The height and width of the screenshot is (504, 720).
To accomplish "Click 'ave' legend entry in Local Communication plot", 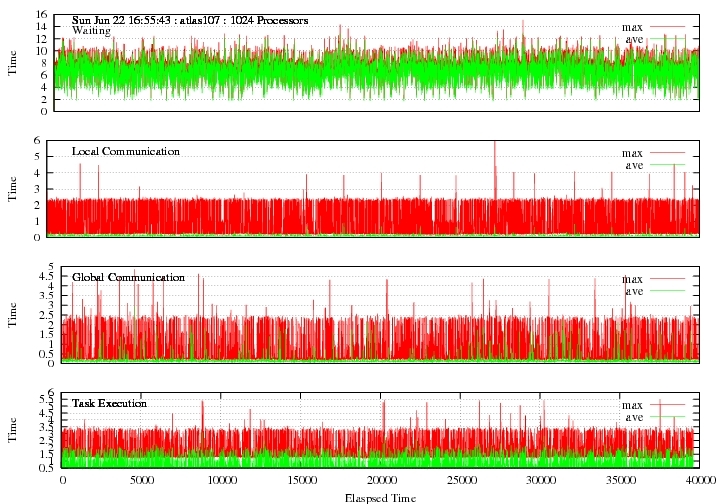I will tap(634, 165).
